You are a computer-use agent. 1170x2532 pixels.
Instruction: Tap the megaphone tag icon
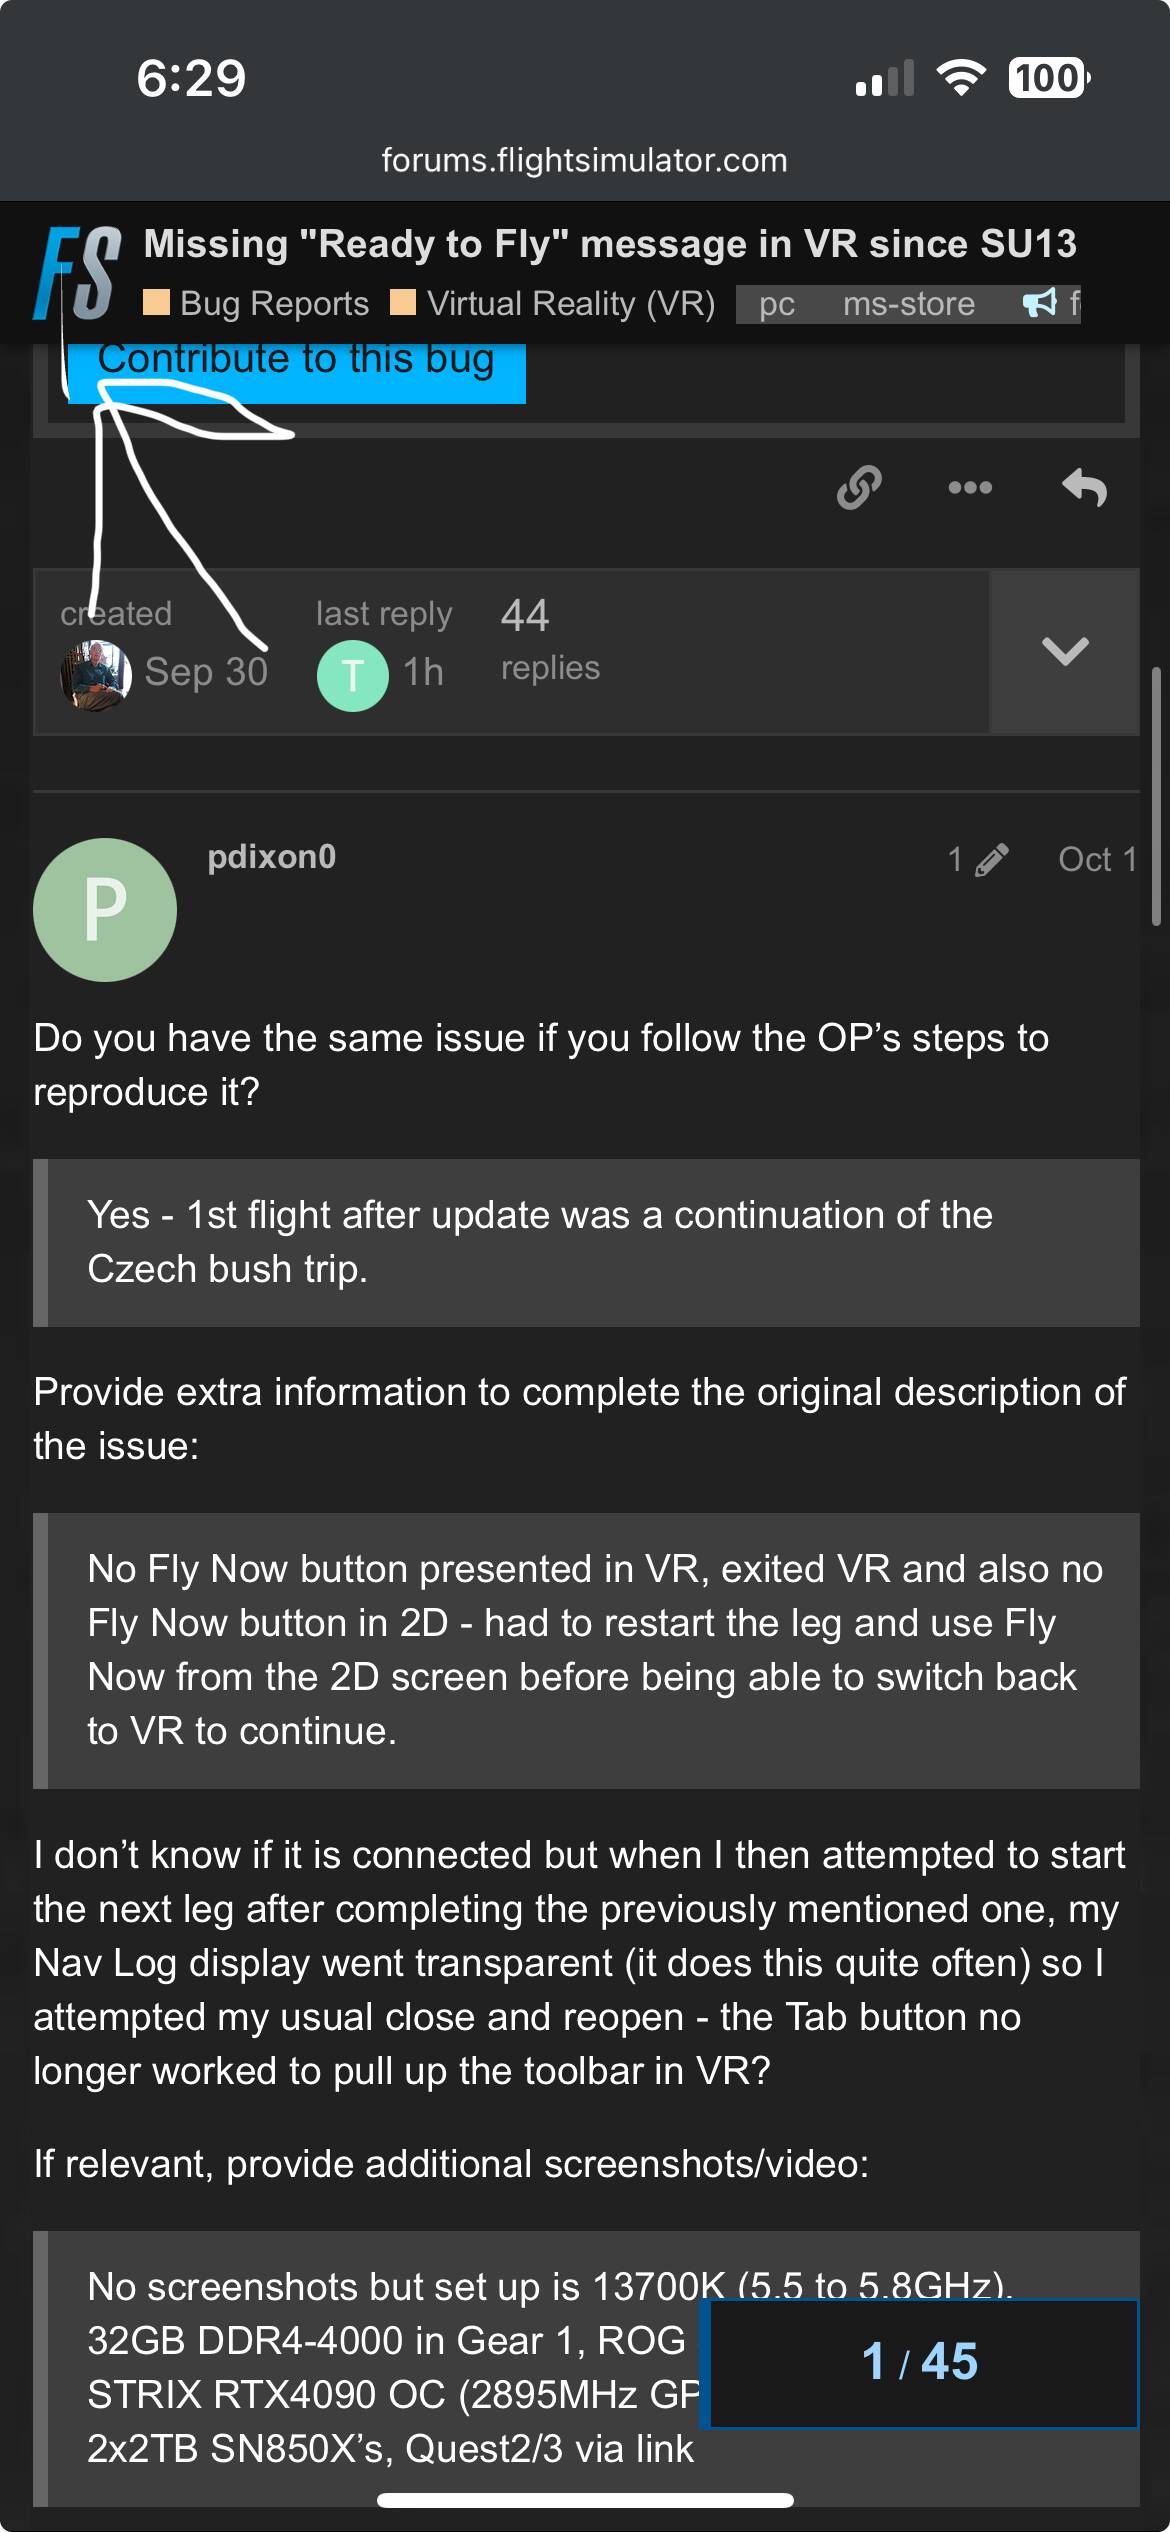(1040, 303)
